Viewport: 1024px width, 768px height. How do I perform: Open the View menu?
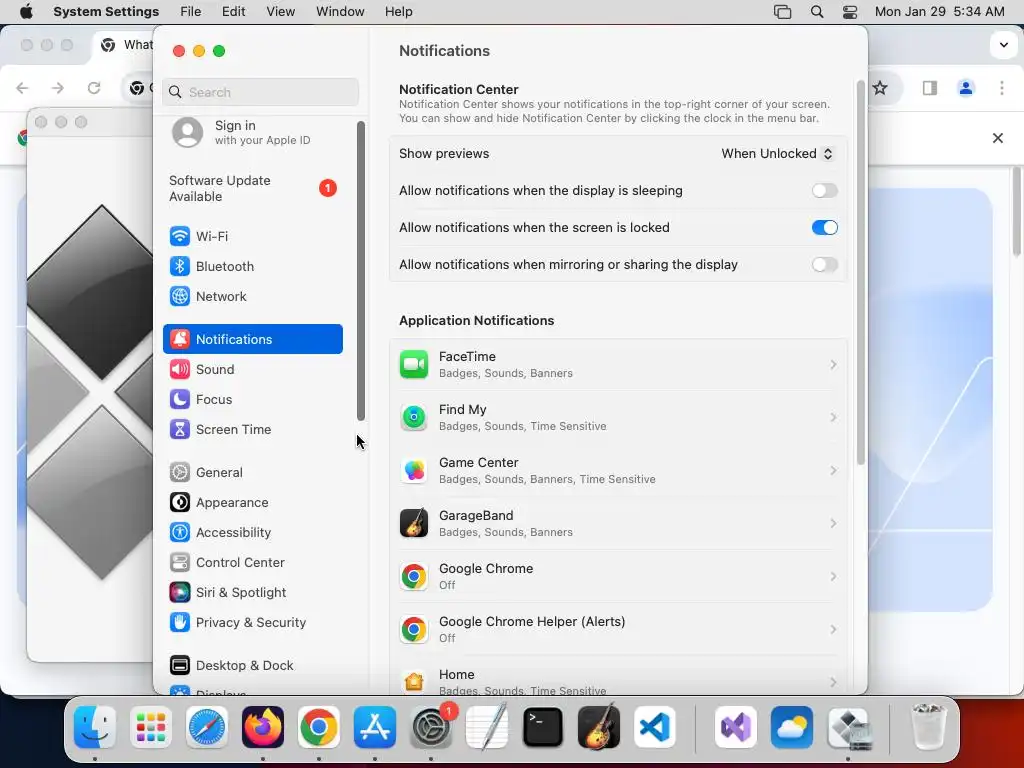(281, 12)
